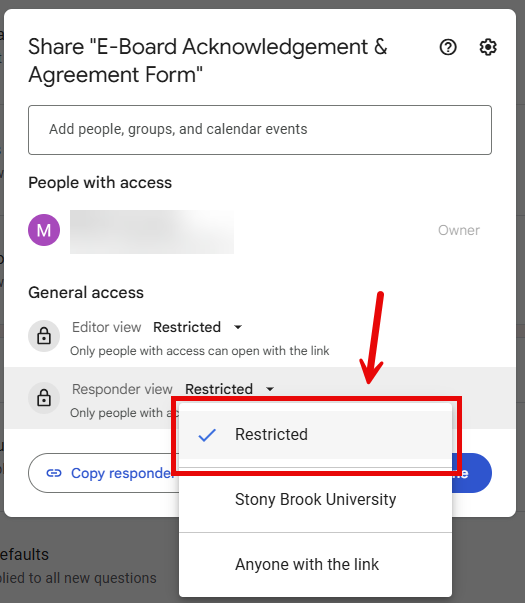Select Restricted in the responder access menu
The width and height of the screenshot is (525, 603).
coord(315,435)
